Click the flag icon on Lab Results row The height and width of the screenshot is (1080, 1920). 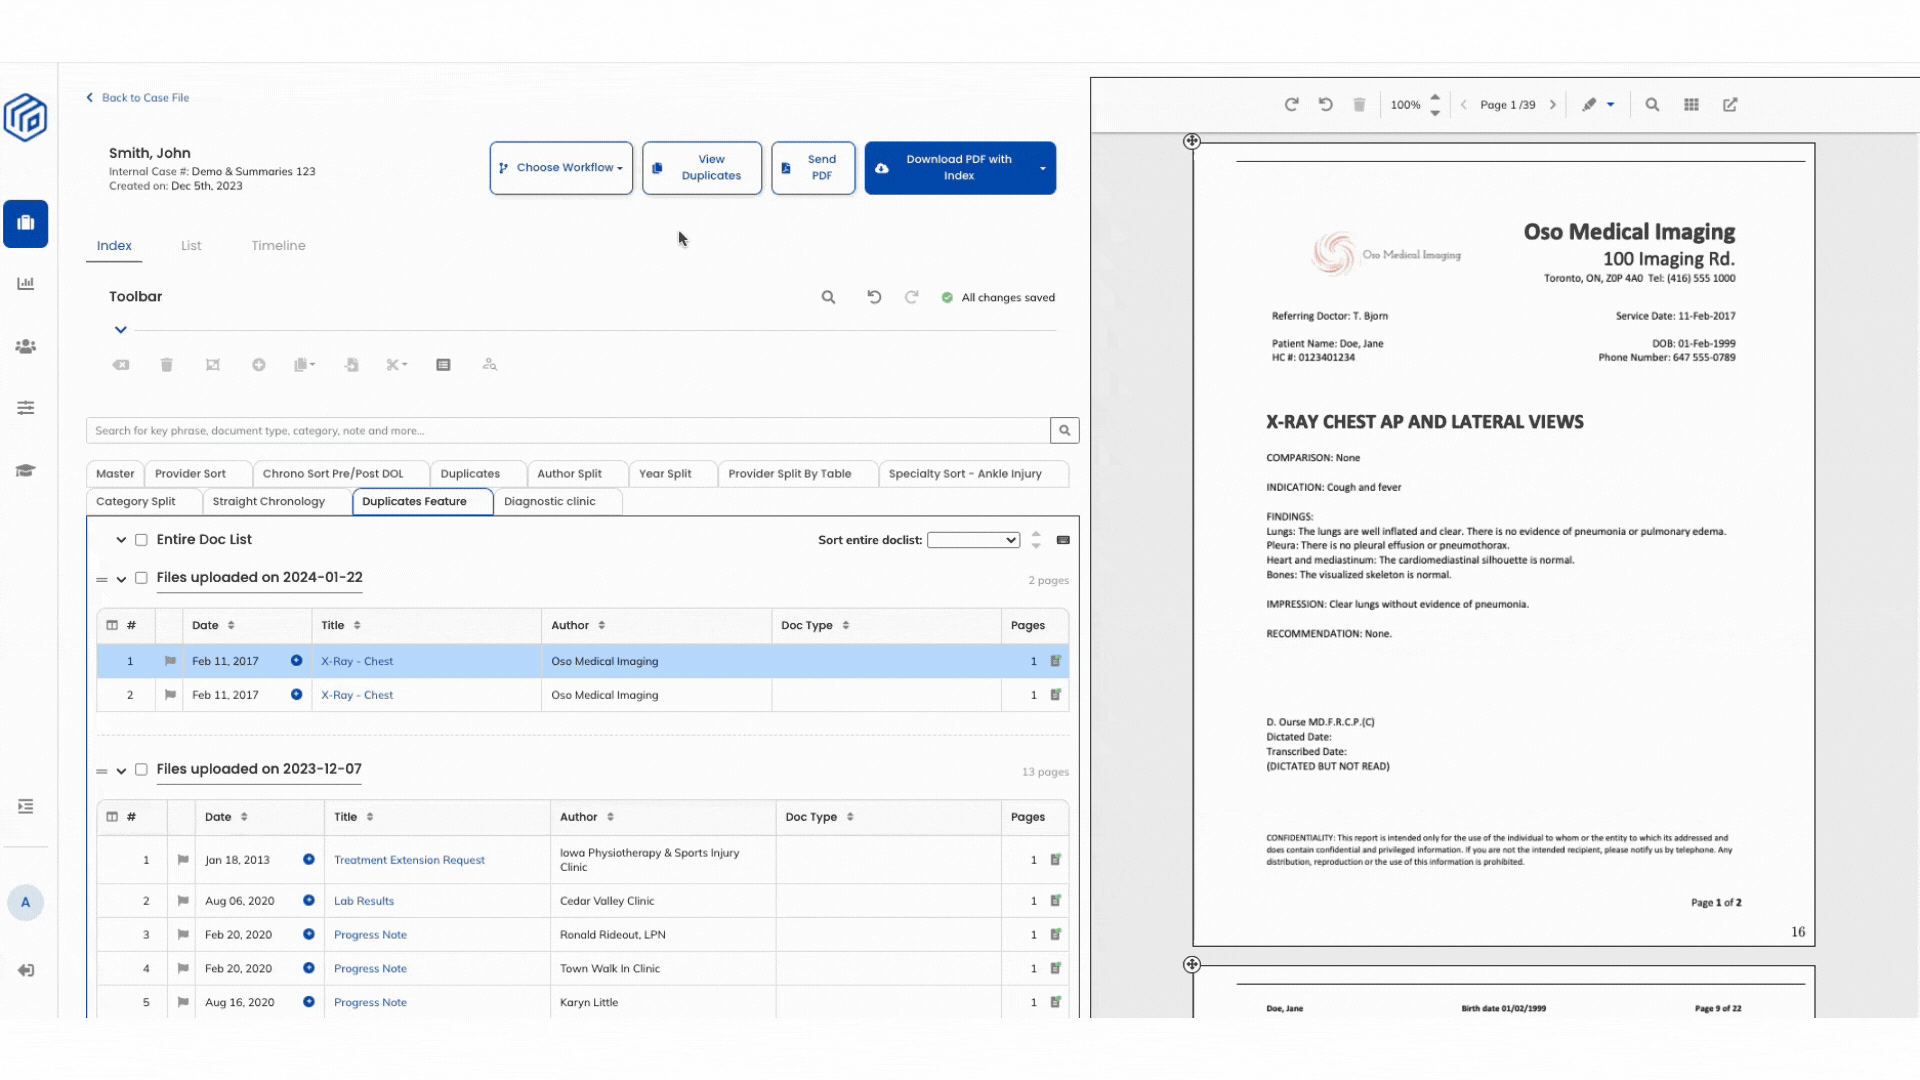pos(183,901)
